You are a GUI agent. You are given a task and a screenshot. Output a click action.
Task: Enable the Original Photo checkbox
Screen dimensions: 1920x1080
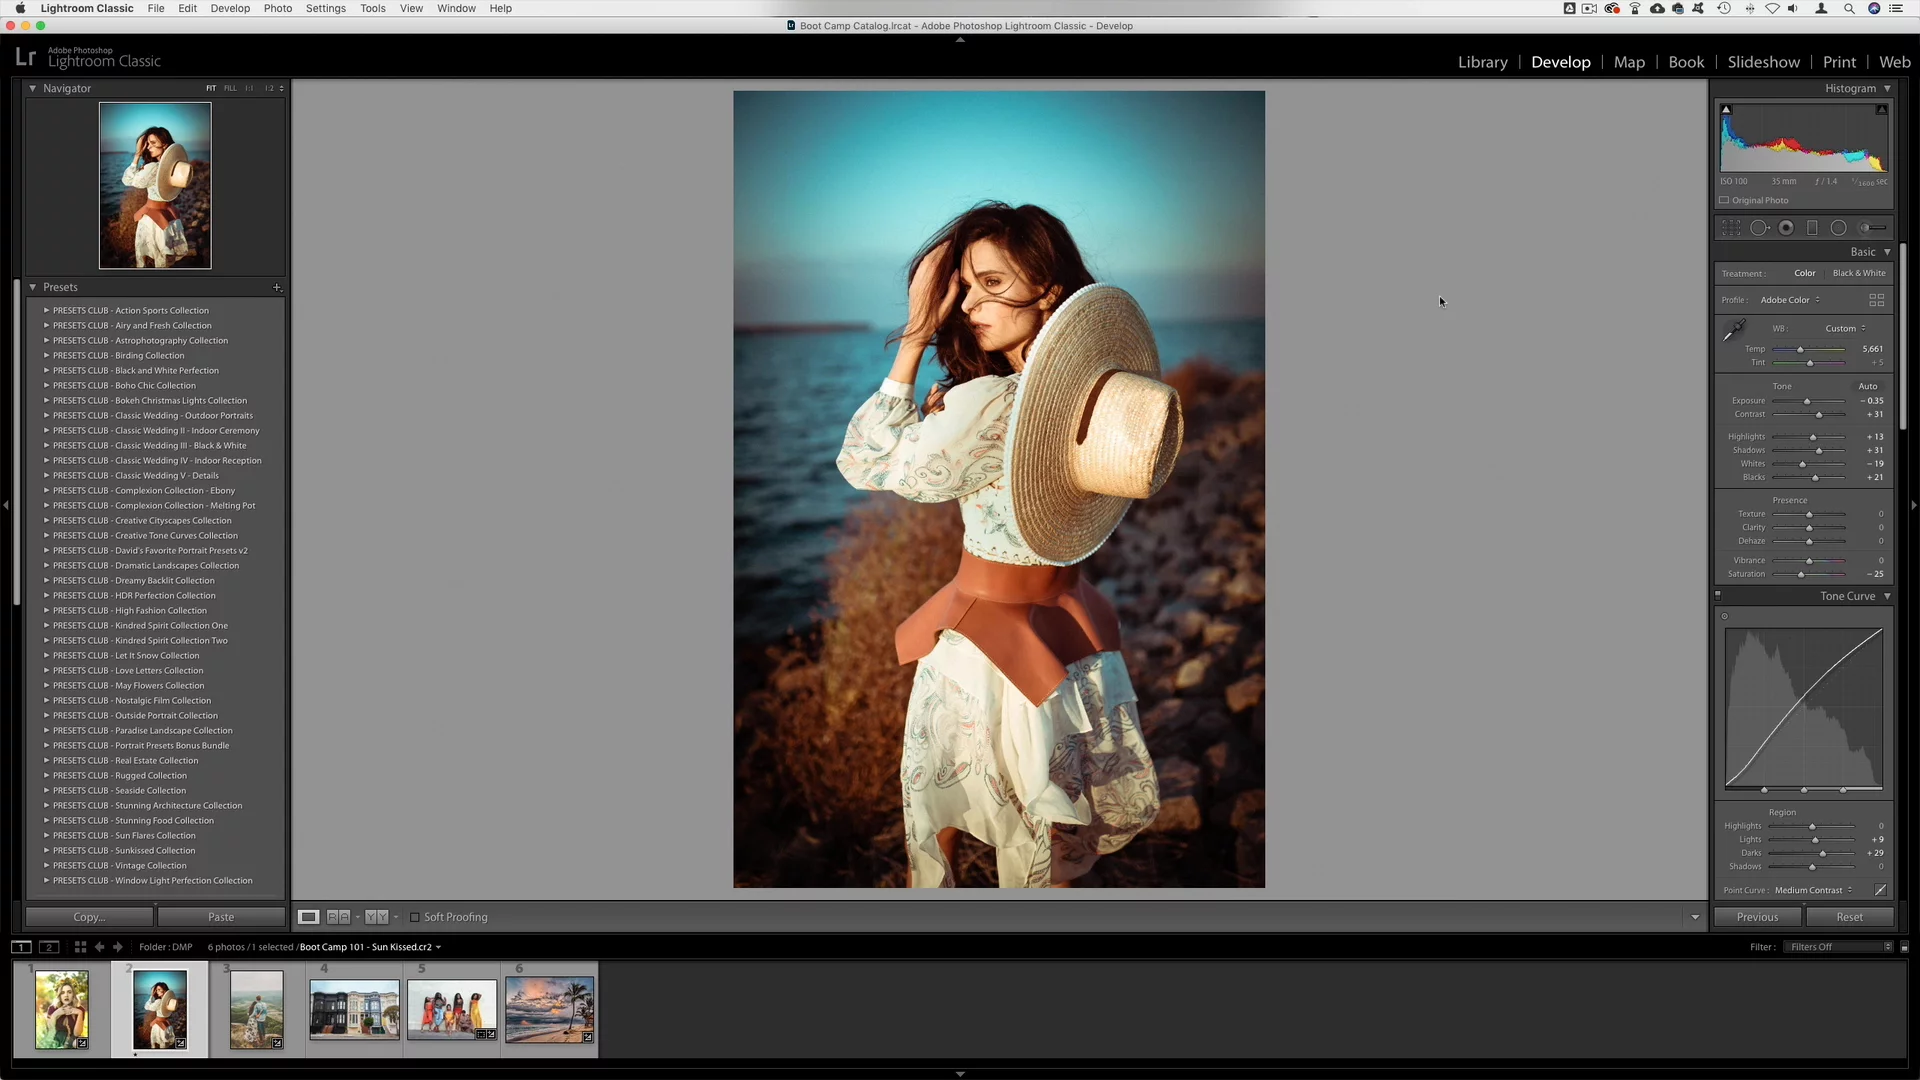click(1724, 200)
